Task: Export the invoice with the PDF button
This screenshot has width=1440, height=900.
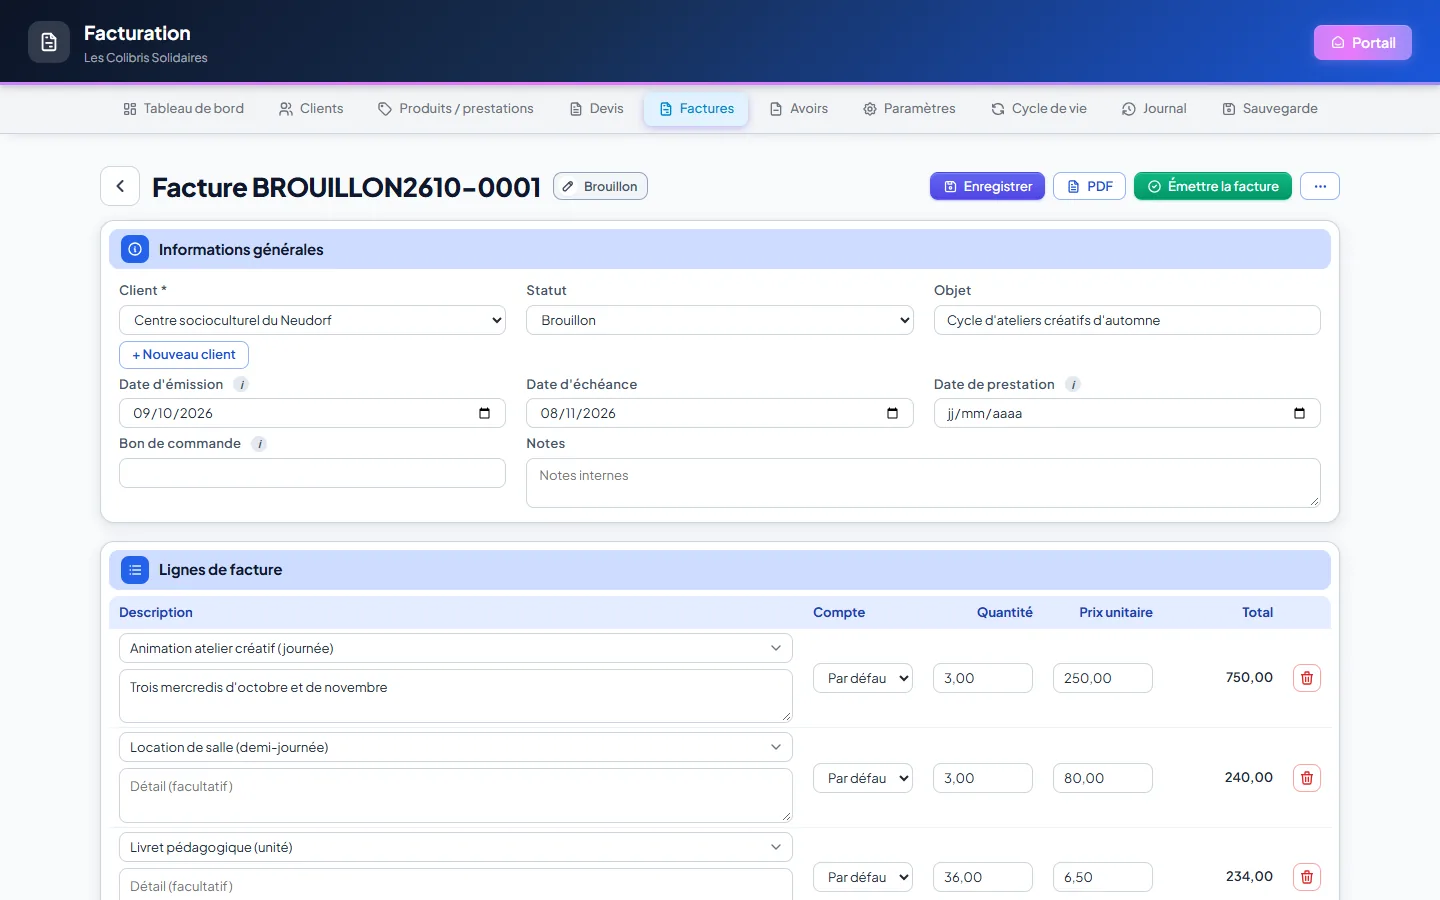Action: coord(1089,186)
